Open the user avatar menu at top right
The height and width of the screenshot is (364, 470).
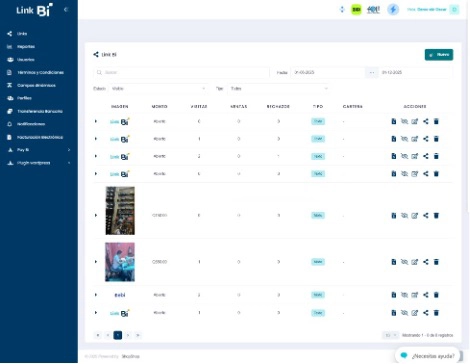(454, 9)
